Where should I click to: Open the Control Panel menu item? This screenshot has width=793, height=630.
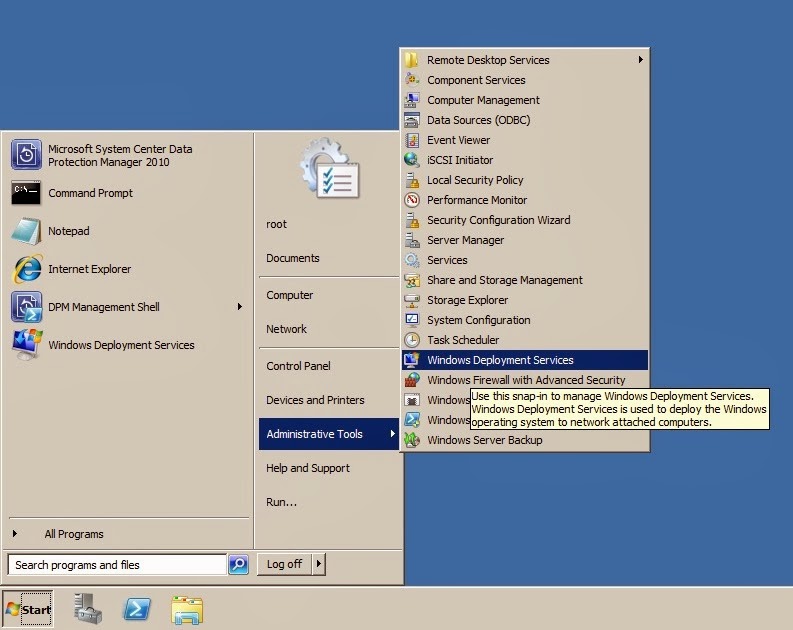(298, 366)
